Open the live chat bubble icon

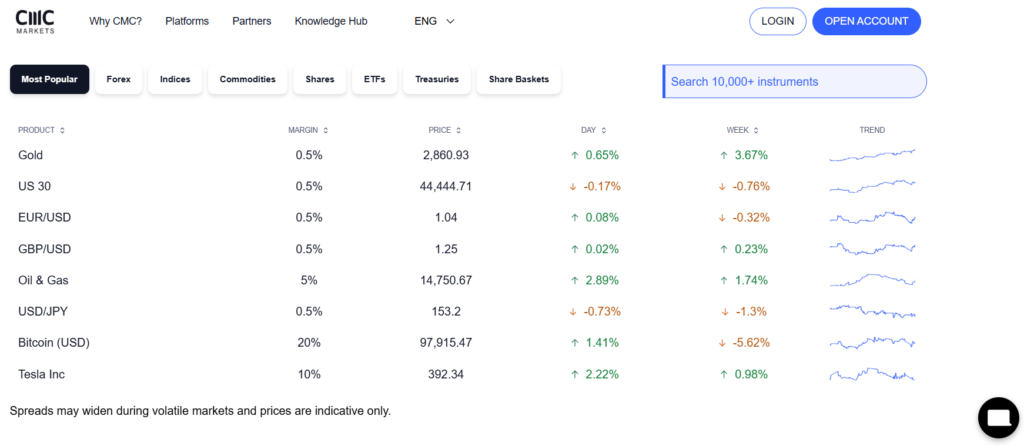click(998, 417)
